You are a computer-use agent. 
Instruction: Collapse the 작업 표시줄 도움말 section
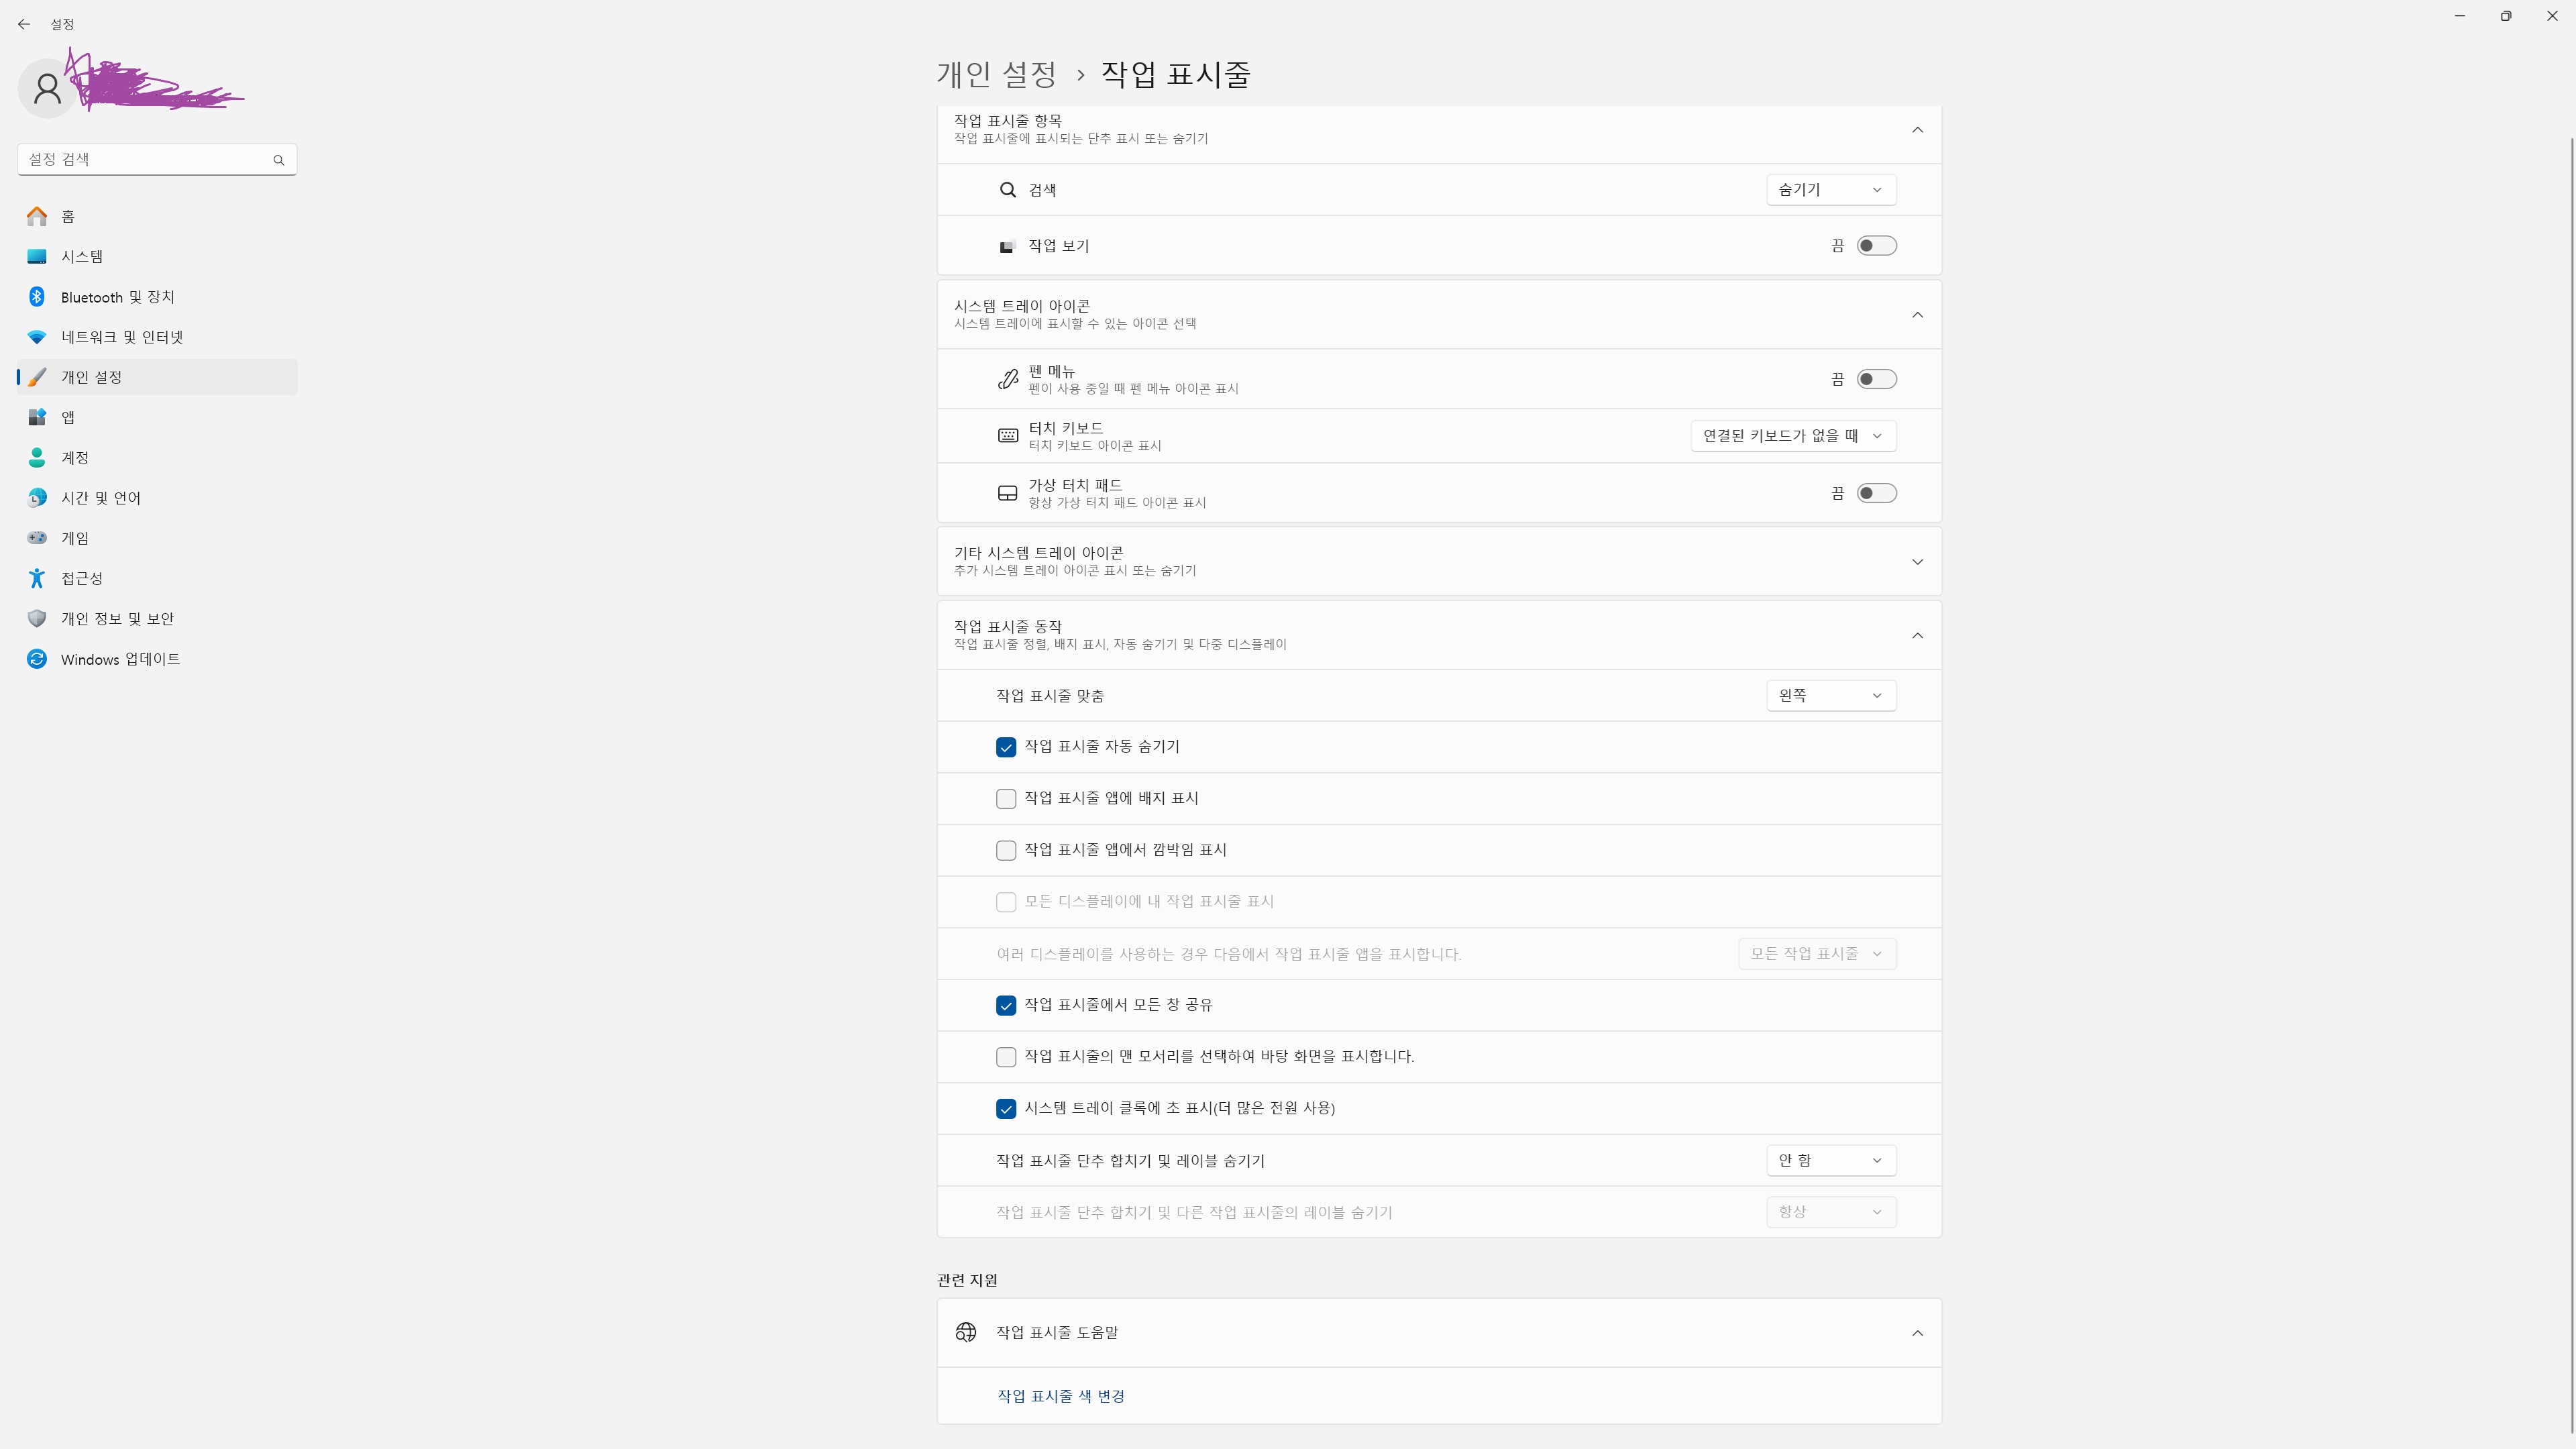click(x=1917, y=1333)
